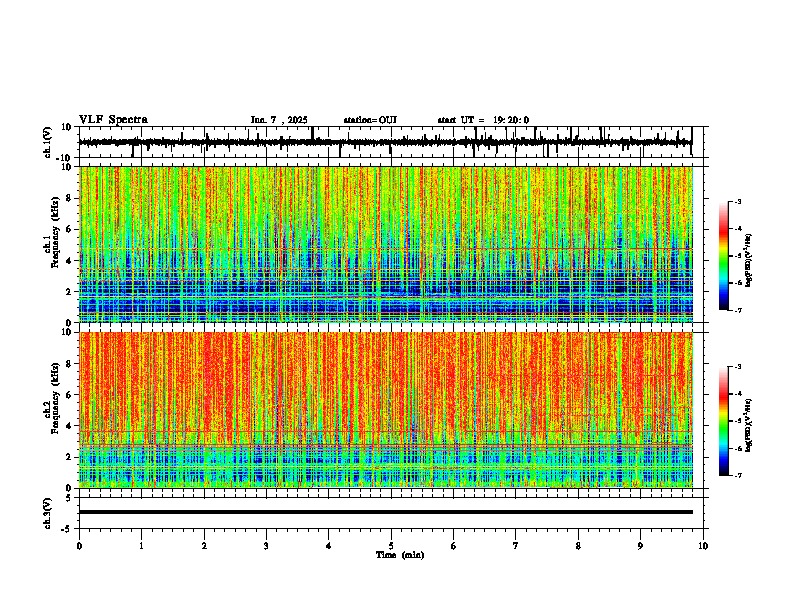Click the ch.1 spectrogram color scale bar
This screenshot has width=792, height=612.
pos(724,256)
